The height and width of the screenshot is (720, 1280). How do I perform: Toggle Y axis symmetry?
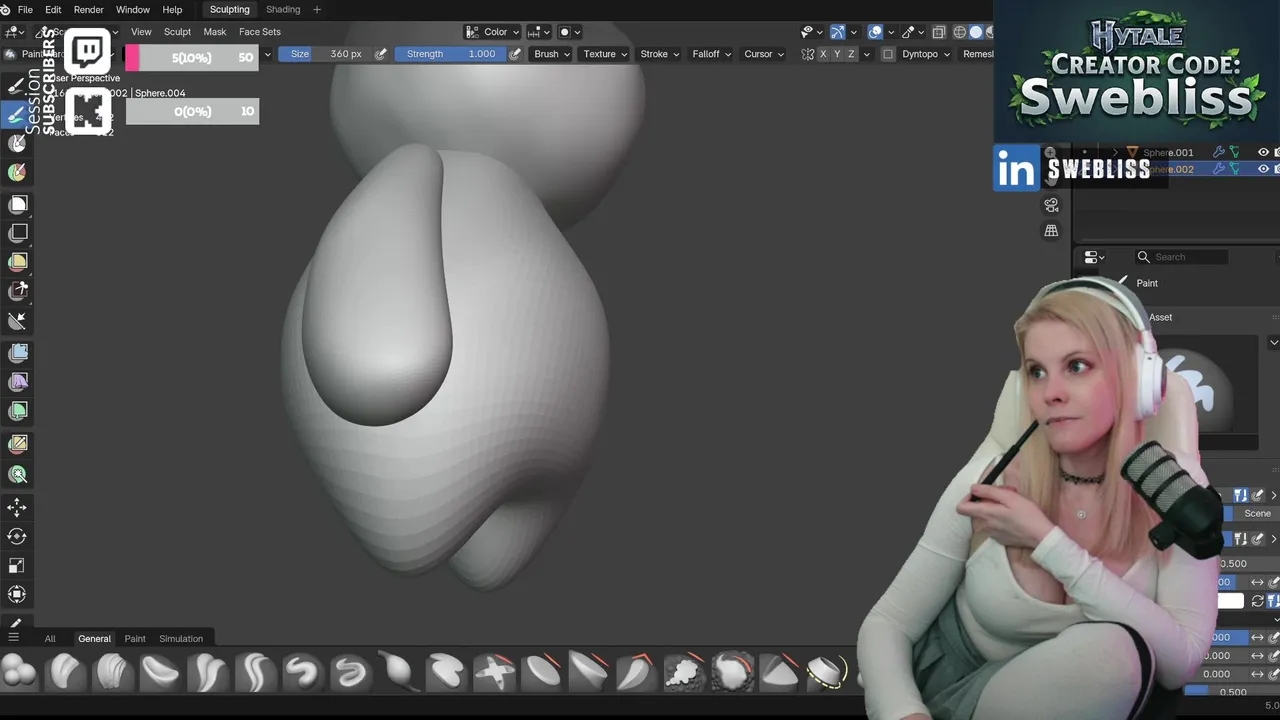(837, 54)
